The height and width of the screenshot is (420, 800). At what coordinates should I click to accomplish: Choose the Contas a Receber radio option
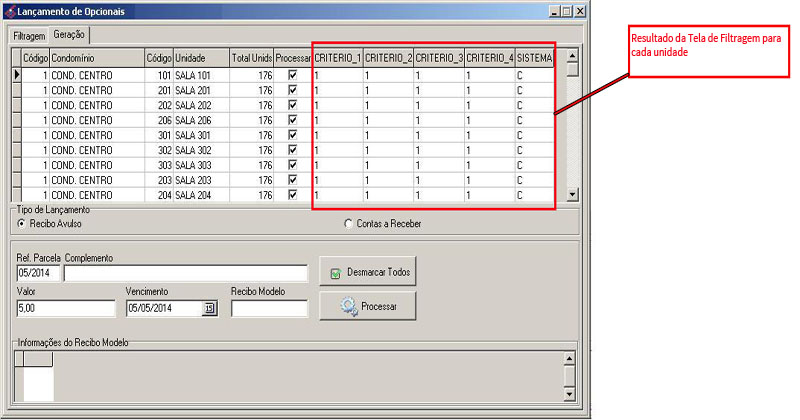348,223
